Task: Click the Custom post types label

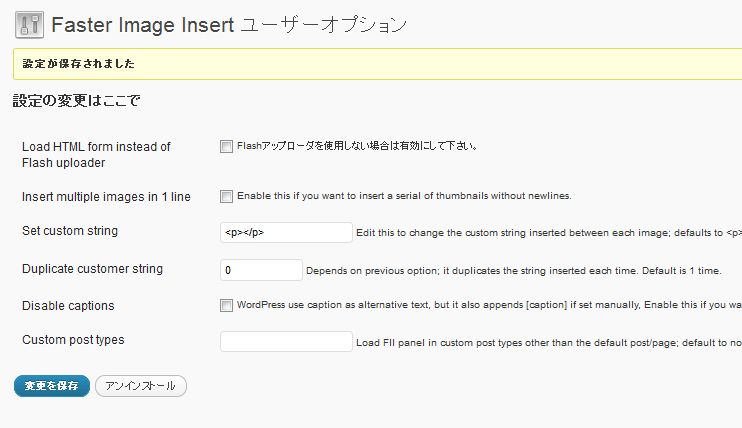Action: (x=73, y=340)
